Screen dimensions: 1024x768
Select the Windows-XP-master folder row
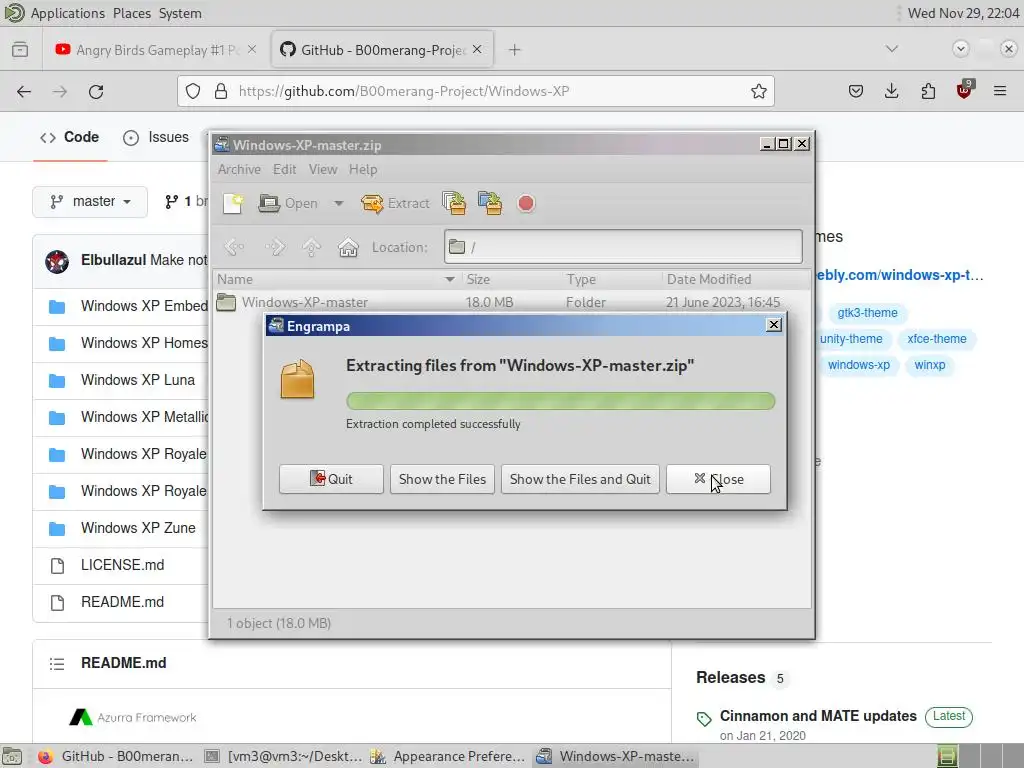(x=512, y=302)
